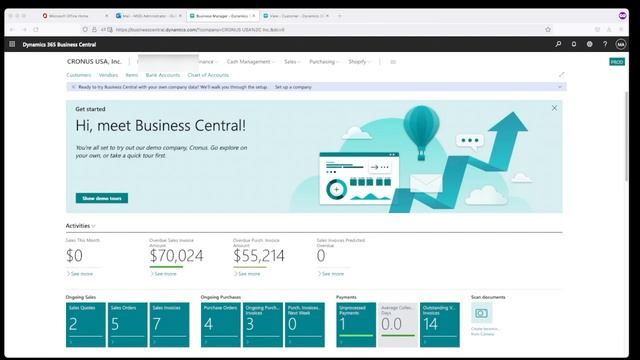Click See more under $55,214
Image resolution: width=640 pixels, height=360 pixels.
tap(247, 274)
